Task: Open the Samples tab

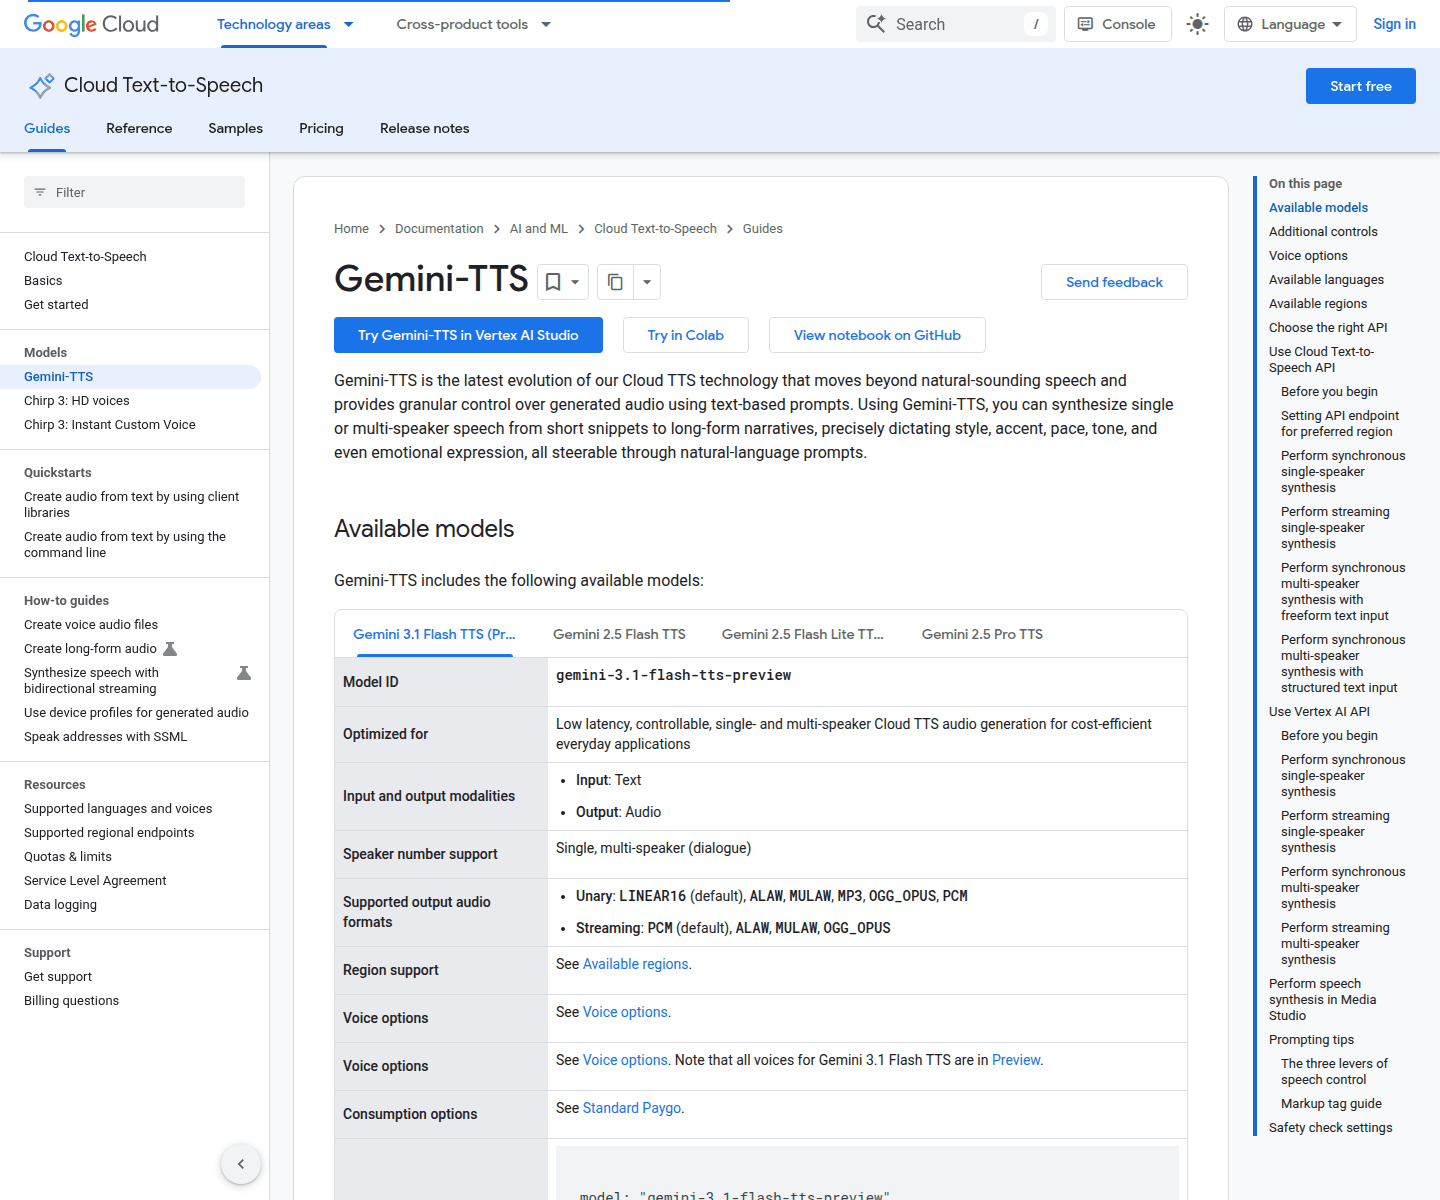Action: coord(235,128)
